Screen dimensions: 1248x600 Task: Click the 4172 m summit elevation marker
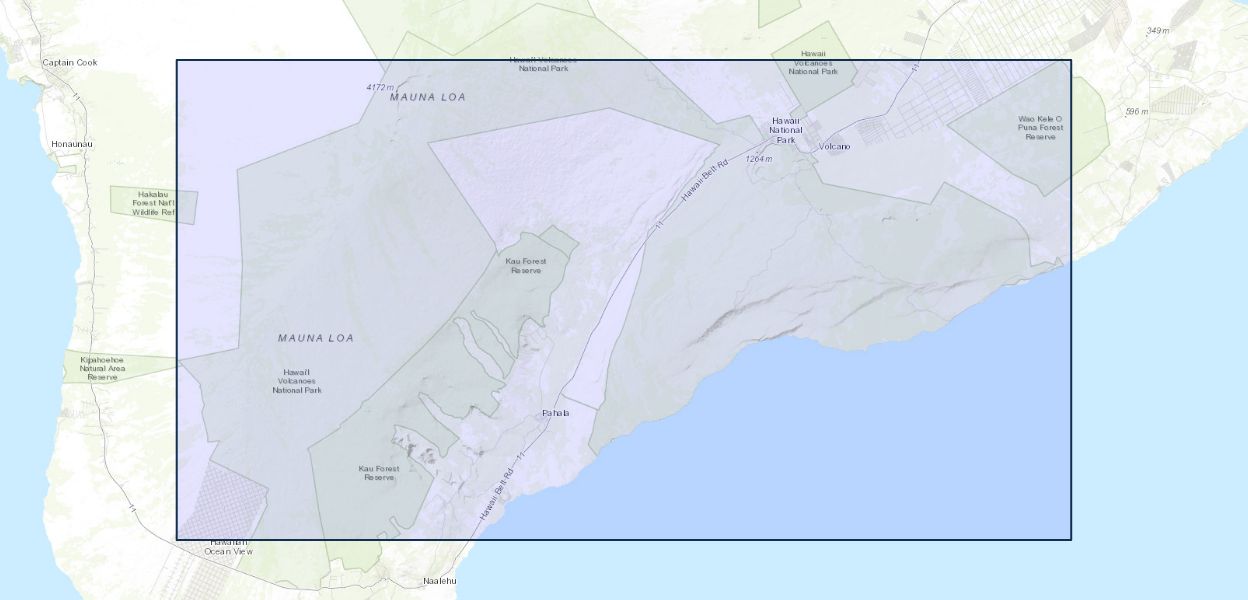pyautogui.click(x=380, y=88)
